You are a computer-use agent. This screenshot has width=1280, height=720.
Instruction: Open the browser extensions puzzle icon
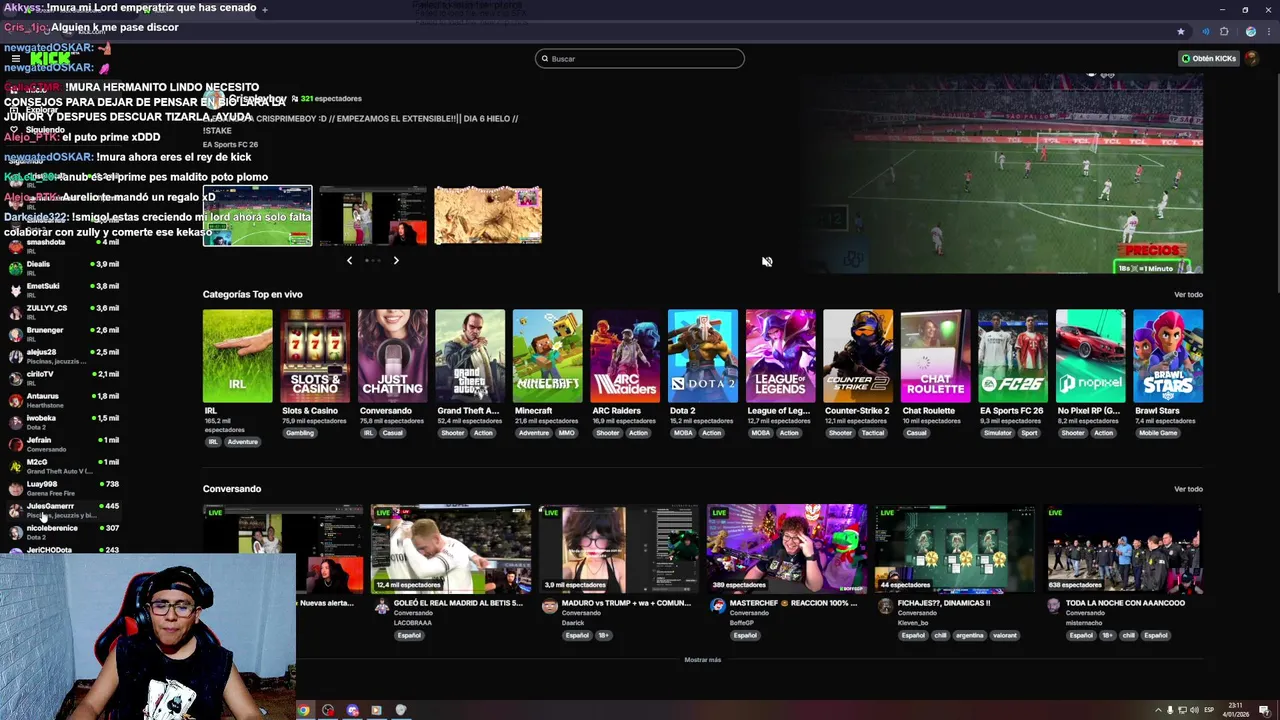[x=1224, y=31]
